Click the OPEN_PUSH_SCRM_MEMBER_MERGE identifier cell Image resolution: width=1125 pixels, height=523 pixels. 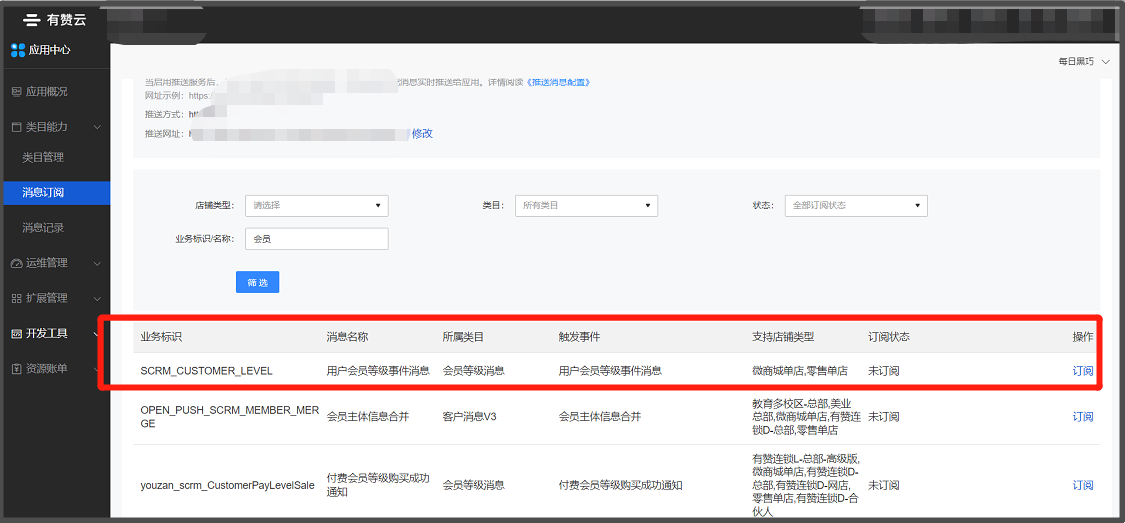point(230,417)
